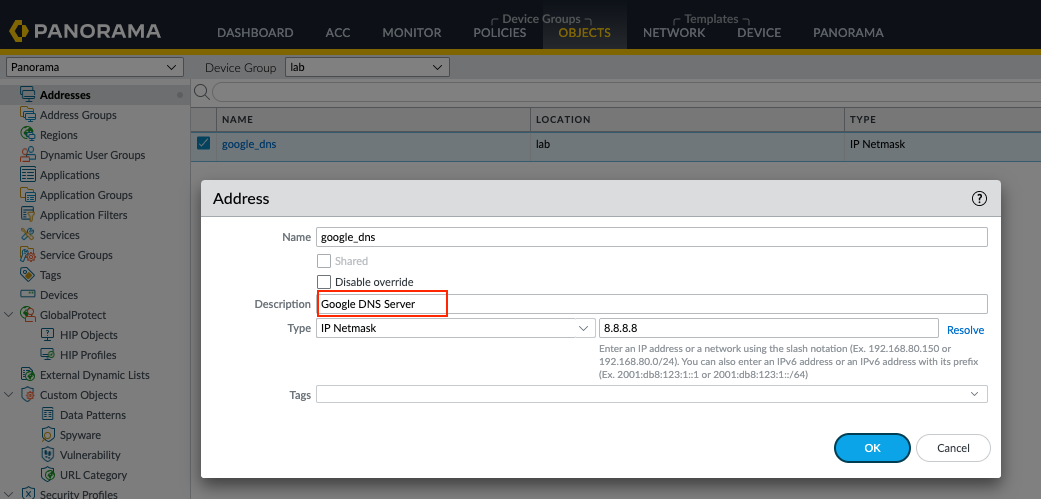Select Regions in the sidebar
This screenshot has width=1041, height=499.
[58, 135]
